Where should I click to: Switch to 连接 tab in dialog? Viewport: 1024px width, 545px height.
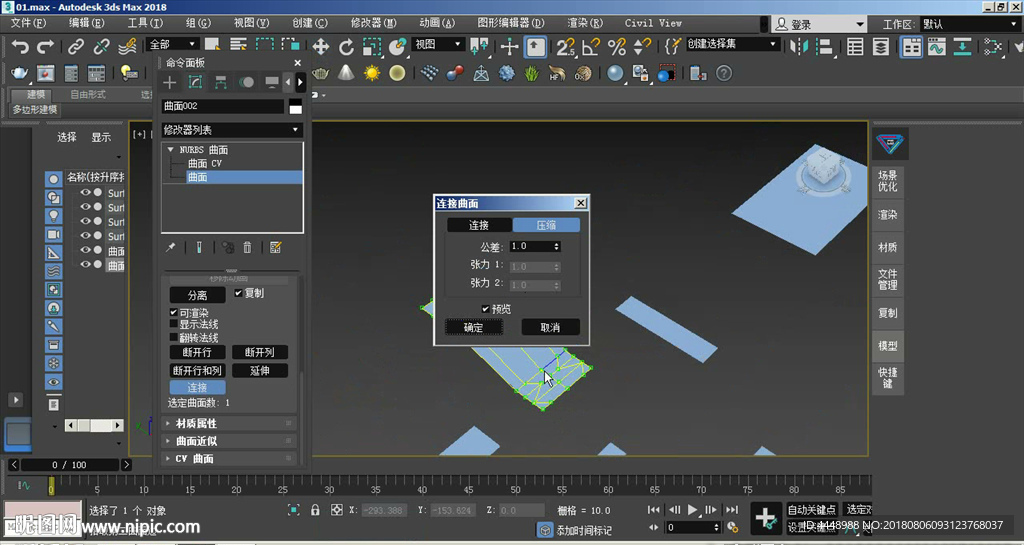pyautogui.click(x=479, y=225)
